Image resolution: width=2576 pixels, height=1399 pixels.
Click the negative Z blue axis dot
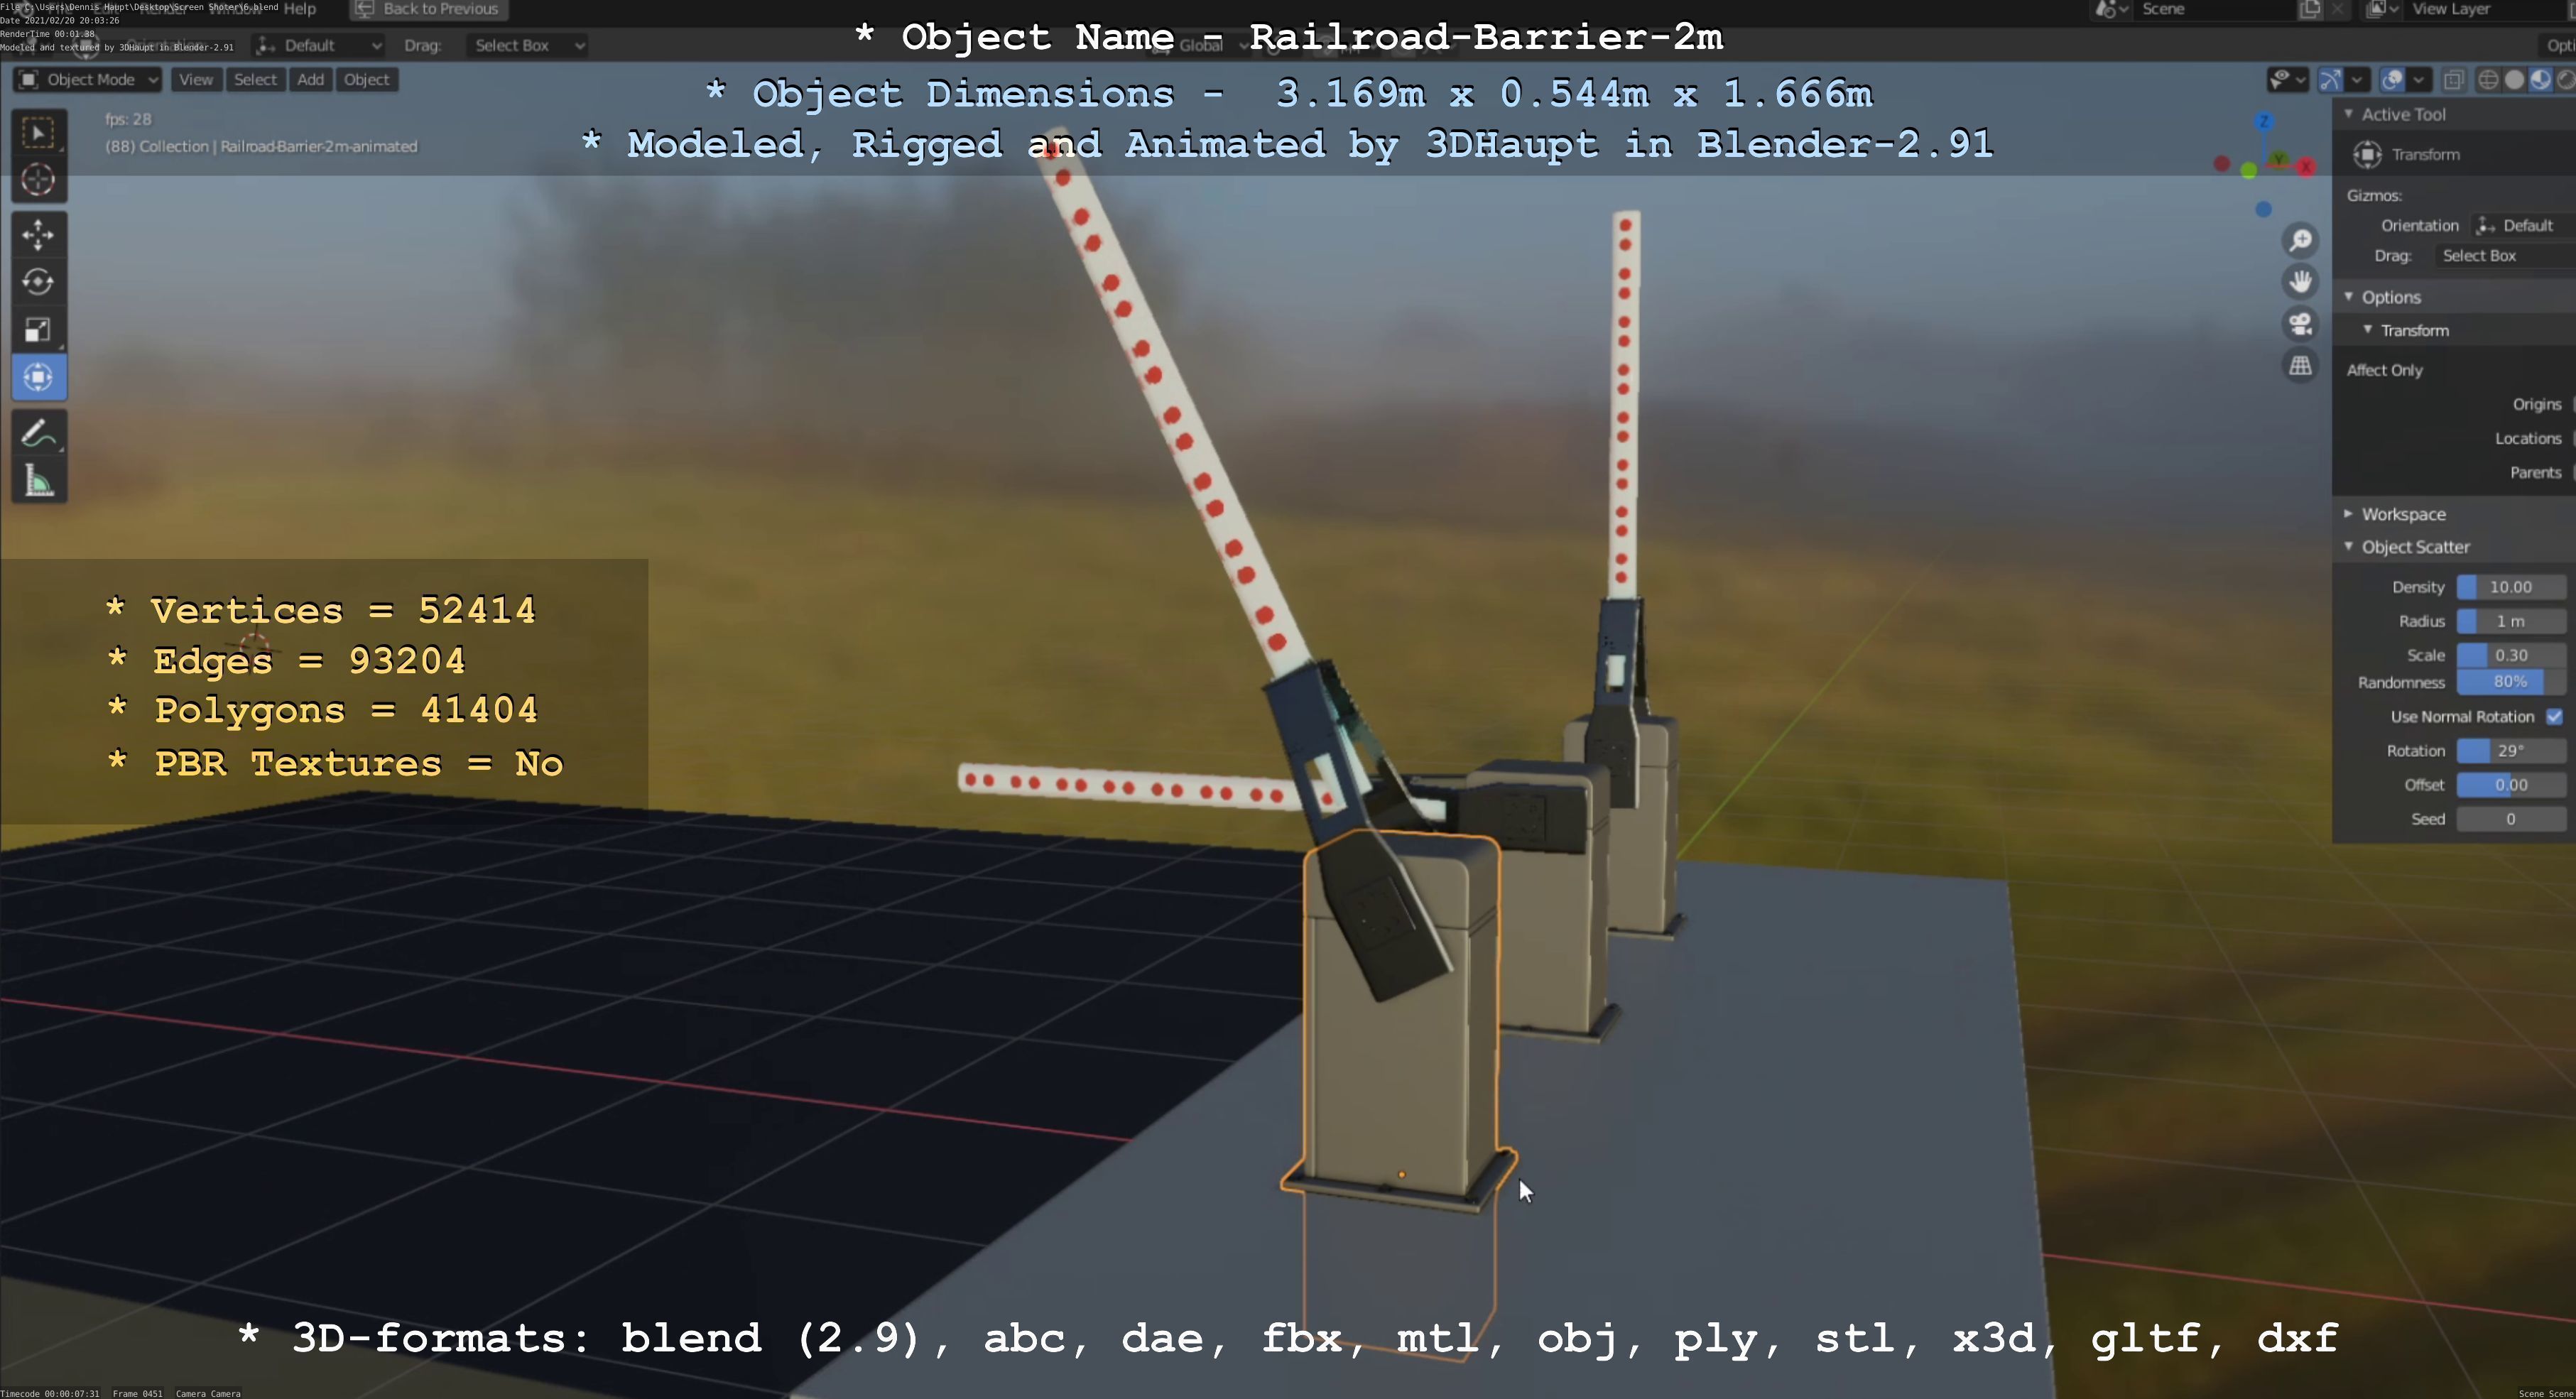pos(2264,209)
